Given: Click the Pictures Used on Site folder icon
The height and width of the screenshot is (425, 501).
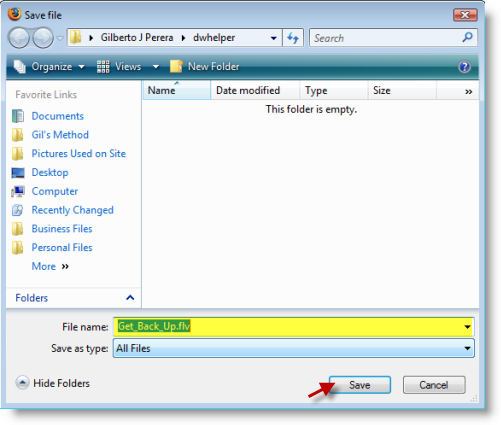Looking at the screenshot, I should [17, 153].
